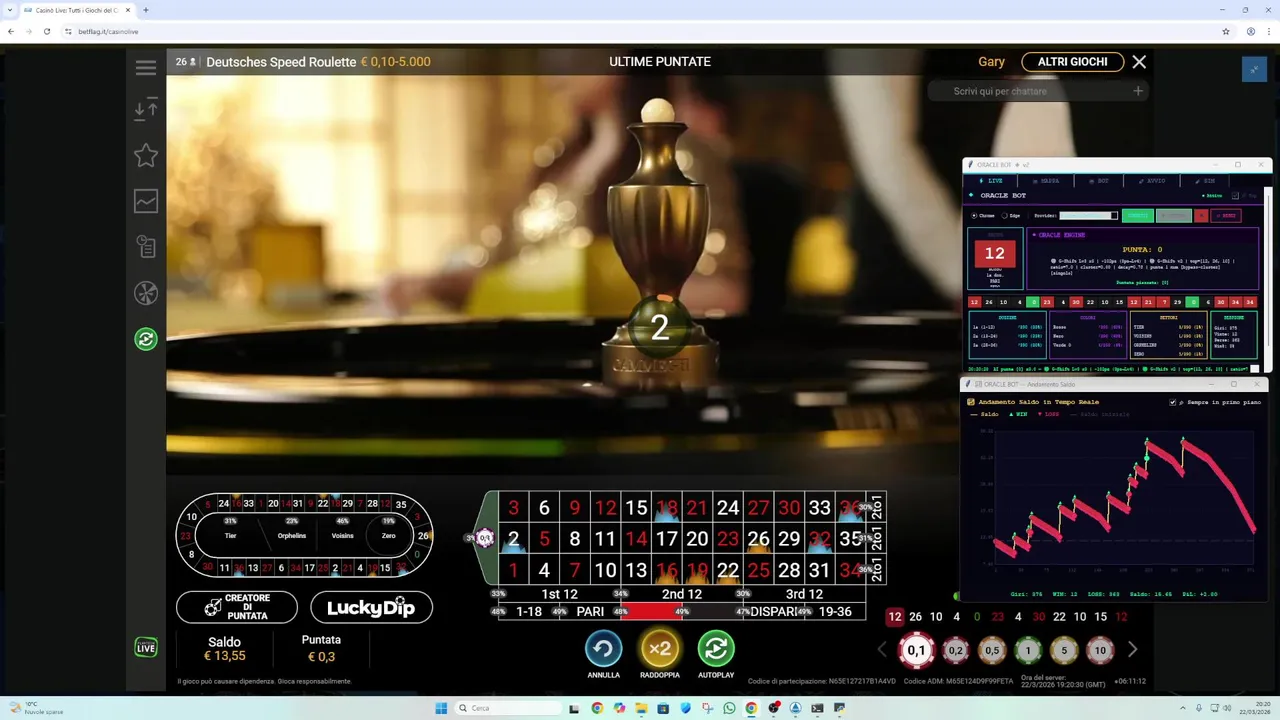Click the plus icon beside chat field
Screen dimensions: 1280x720
[1137, 91]
